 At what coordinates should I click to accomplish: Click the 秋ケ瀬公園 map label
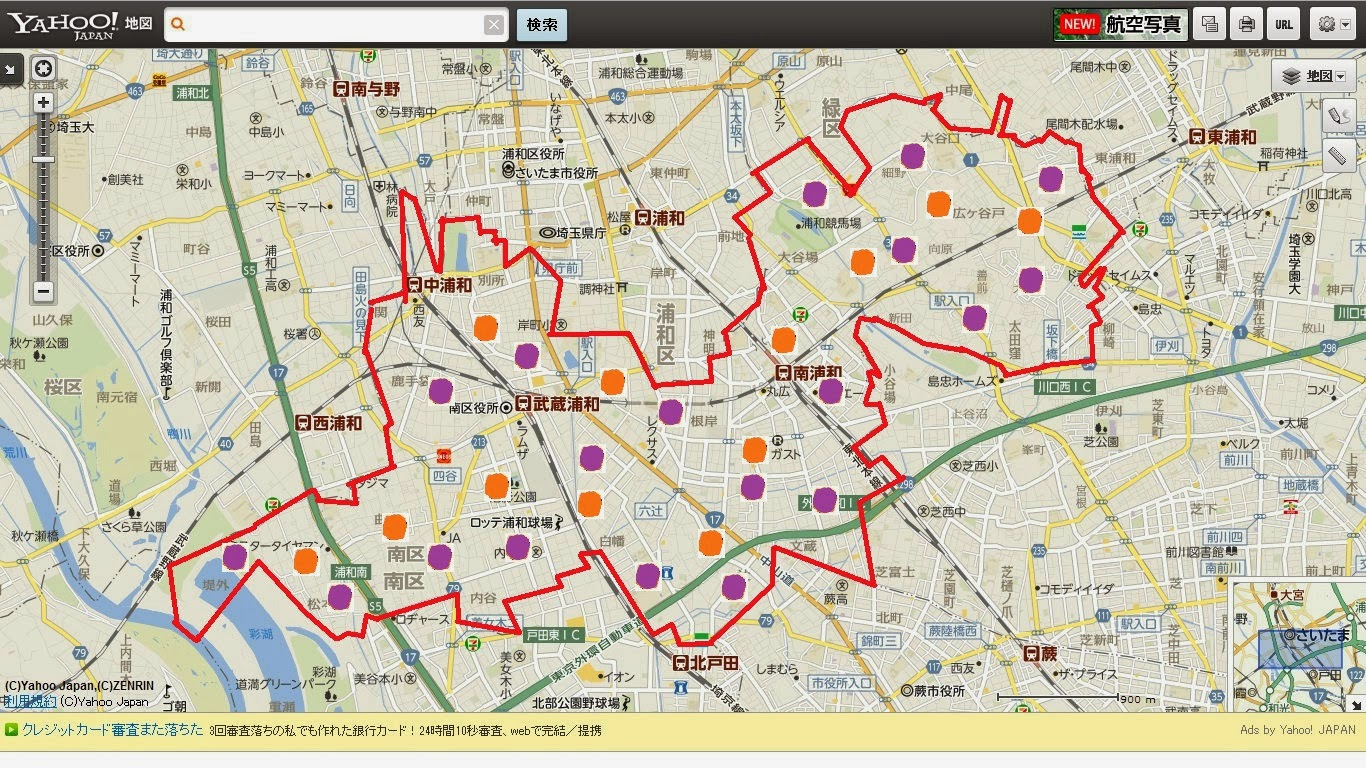click(39, 343)
